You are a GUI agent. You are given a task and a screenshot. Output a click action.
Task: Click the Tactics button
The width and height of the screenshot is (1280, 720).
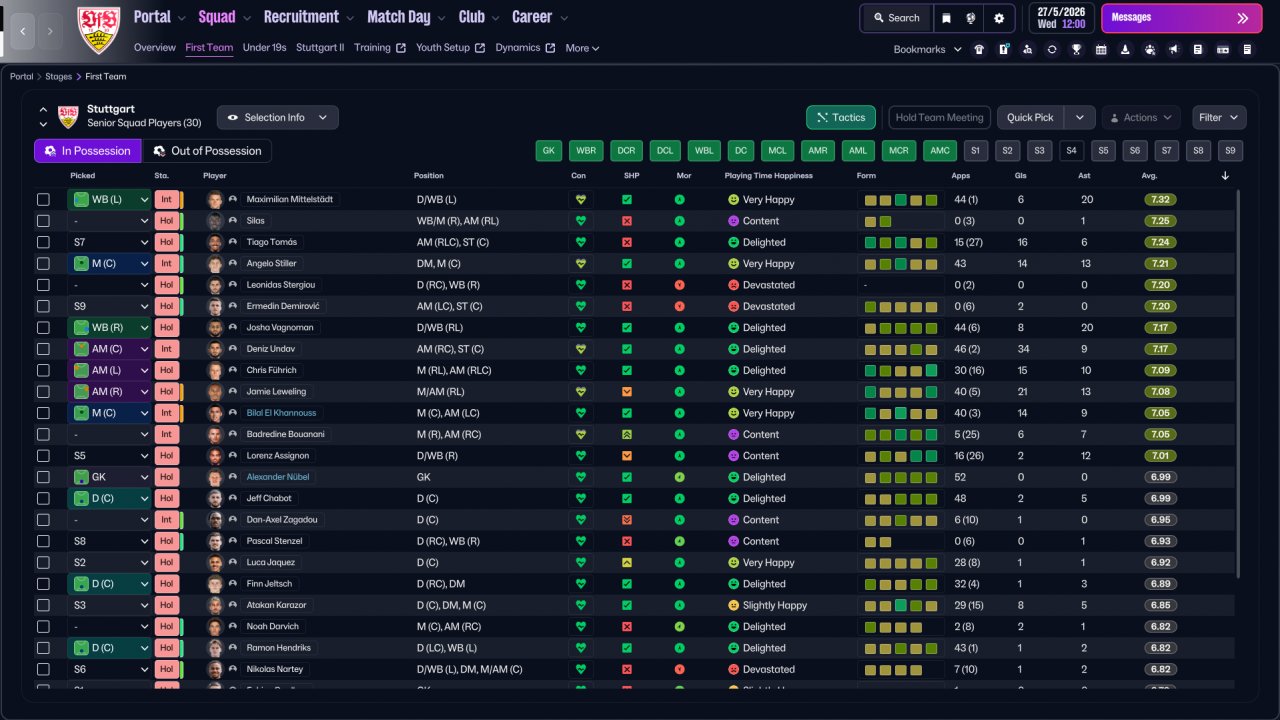[840, 118]
